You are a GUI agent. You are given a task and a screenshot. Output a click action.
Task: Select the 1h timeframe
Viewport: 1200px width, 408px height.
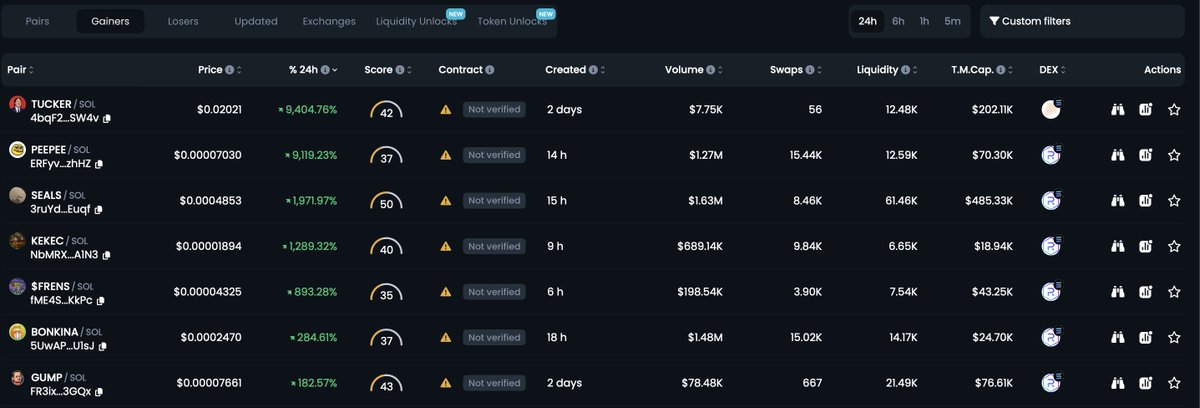[925, 21]
